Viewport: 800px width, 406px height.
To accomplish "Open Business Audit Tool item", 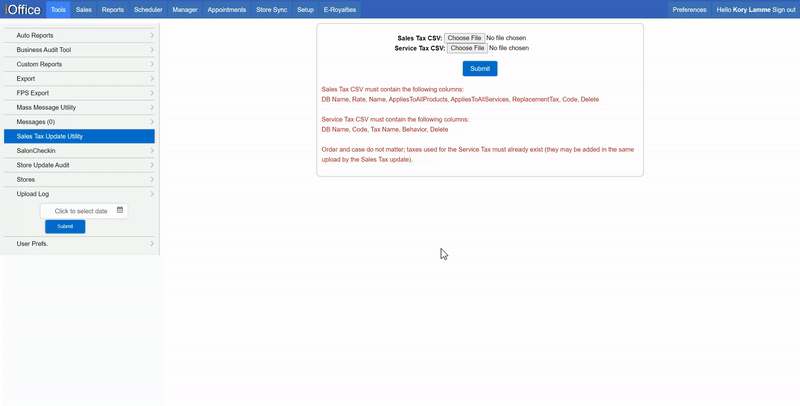I will 79,49.
